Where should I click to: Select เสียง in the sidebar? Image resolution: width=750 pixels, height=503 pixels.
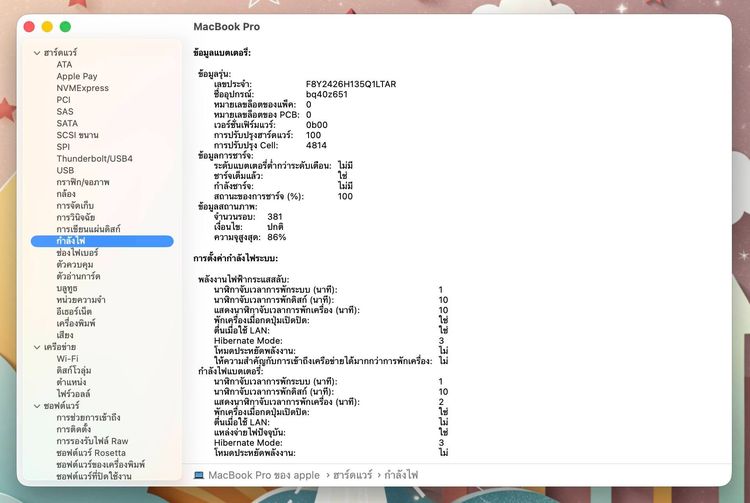(65, 335)
